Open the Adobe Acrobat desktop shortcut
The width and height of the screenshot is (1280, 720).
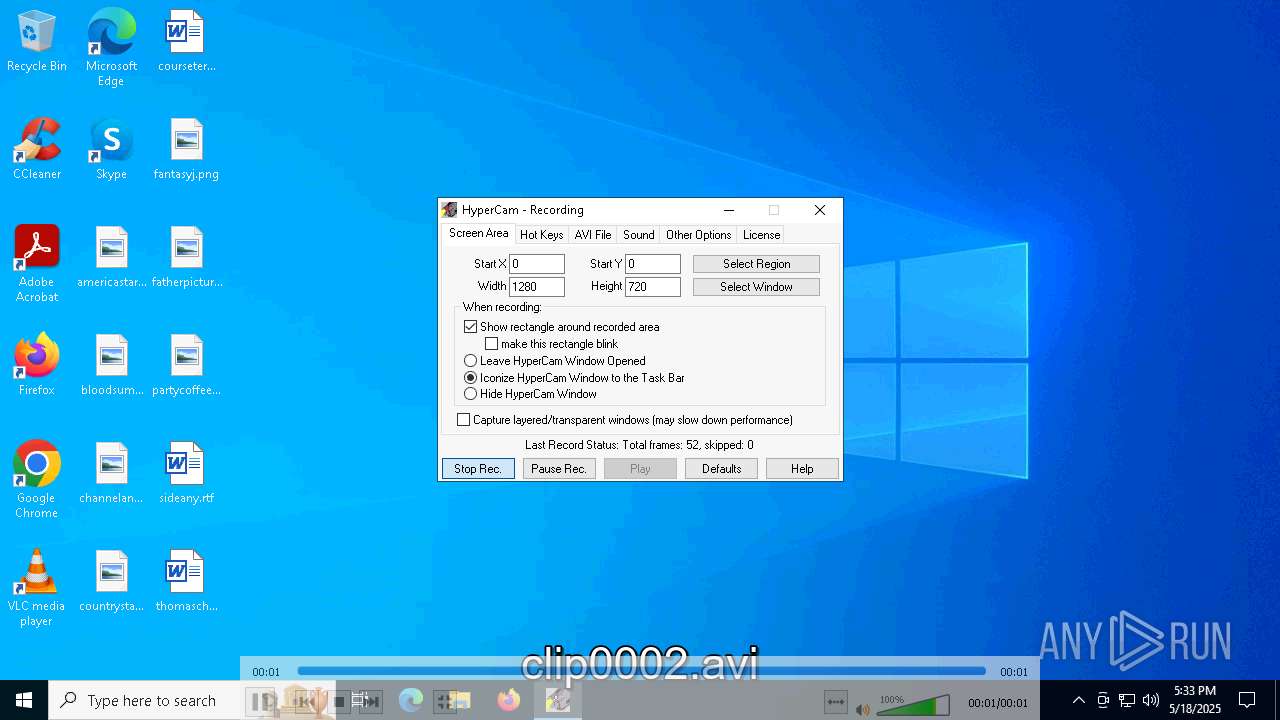[x=37, y=264]
